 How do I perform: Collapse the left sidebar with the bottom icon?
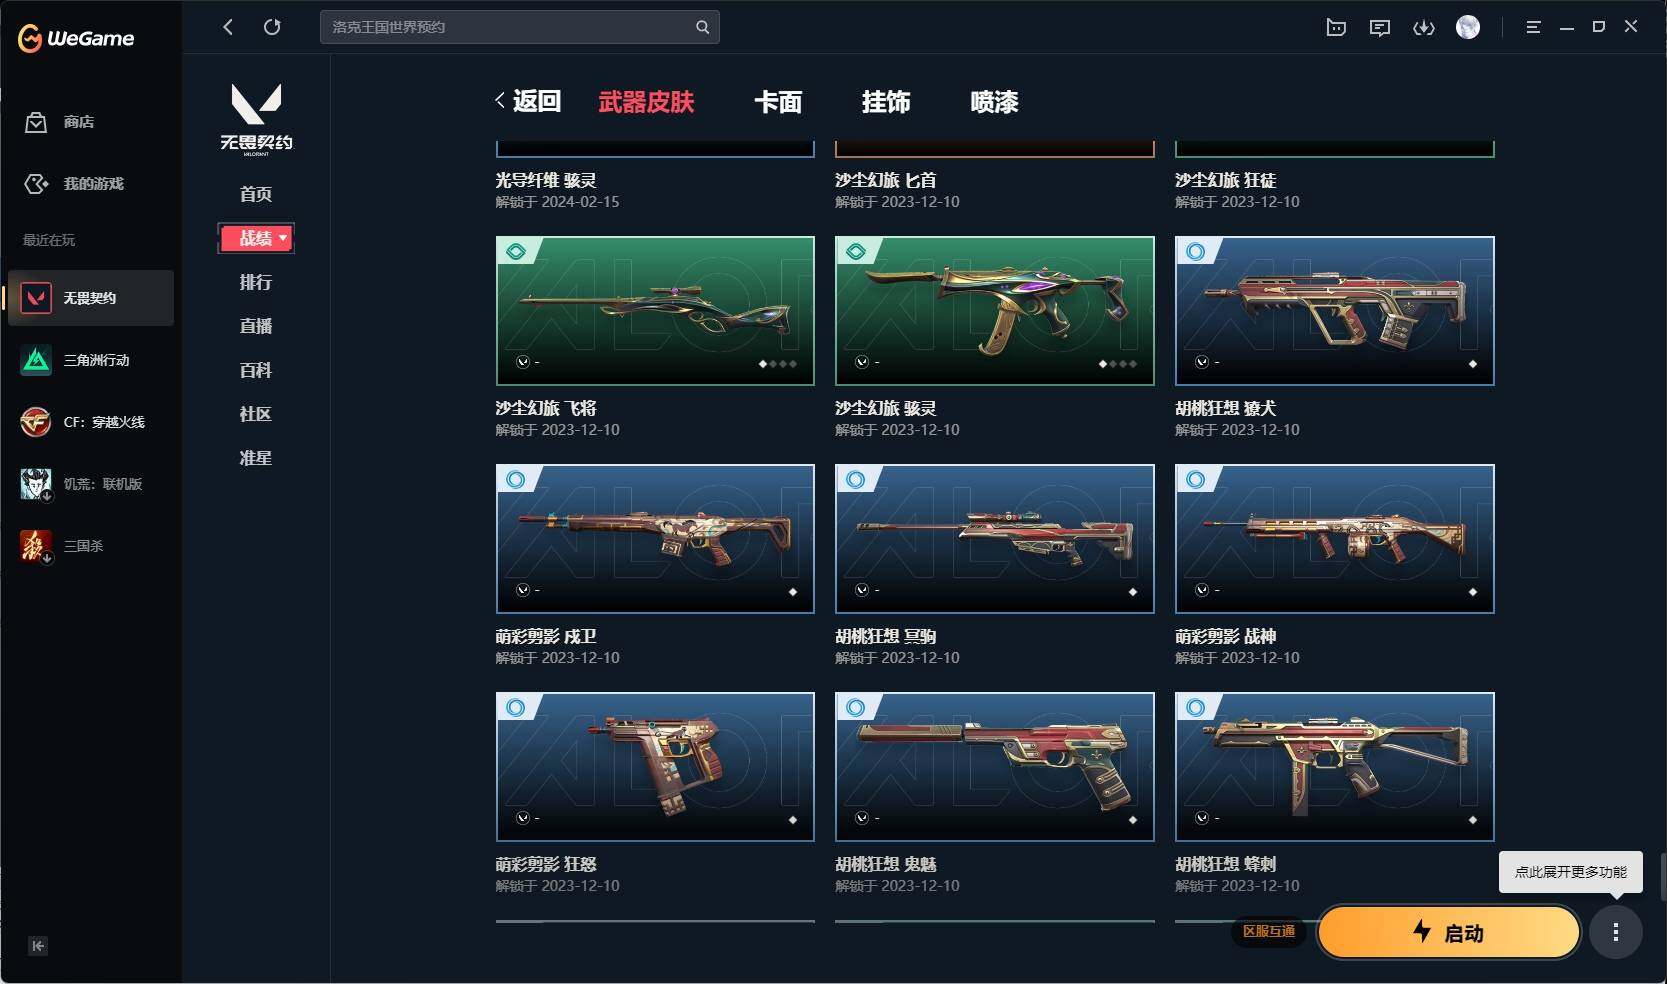click(x=38, y=946)
